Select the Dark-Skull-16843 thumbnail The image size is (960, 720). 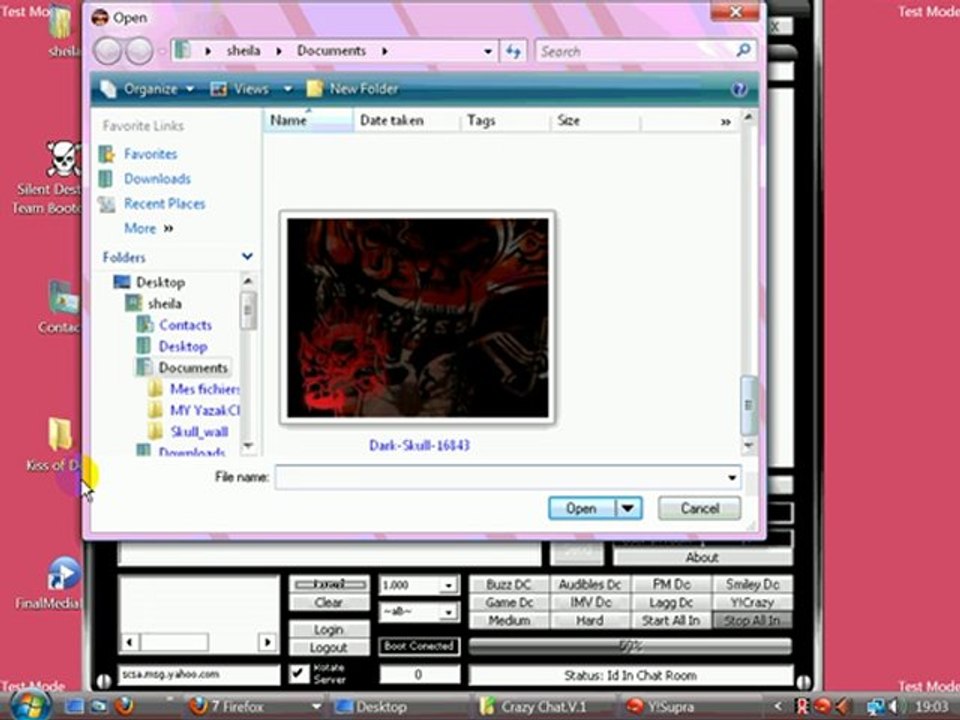[418, 318]
